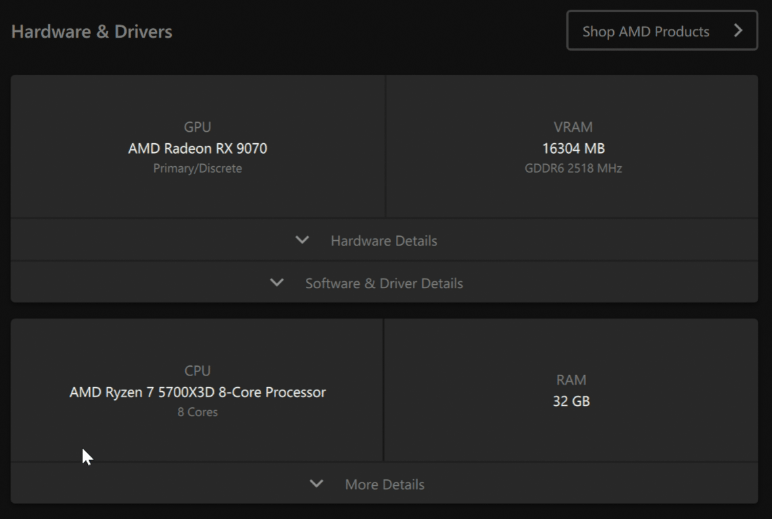Click the 16304 MB VRAM value
The width and height of the screenshot is (772, 519).
[573, 148]
